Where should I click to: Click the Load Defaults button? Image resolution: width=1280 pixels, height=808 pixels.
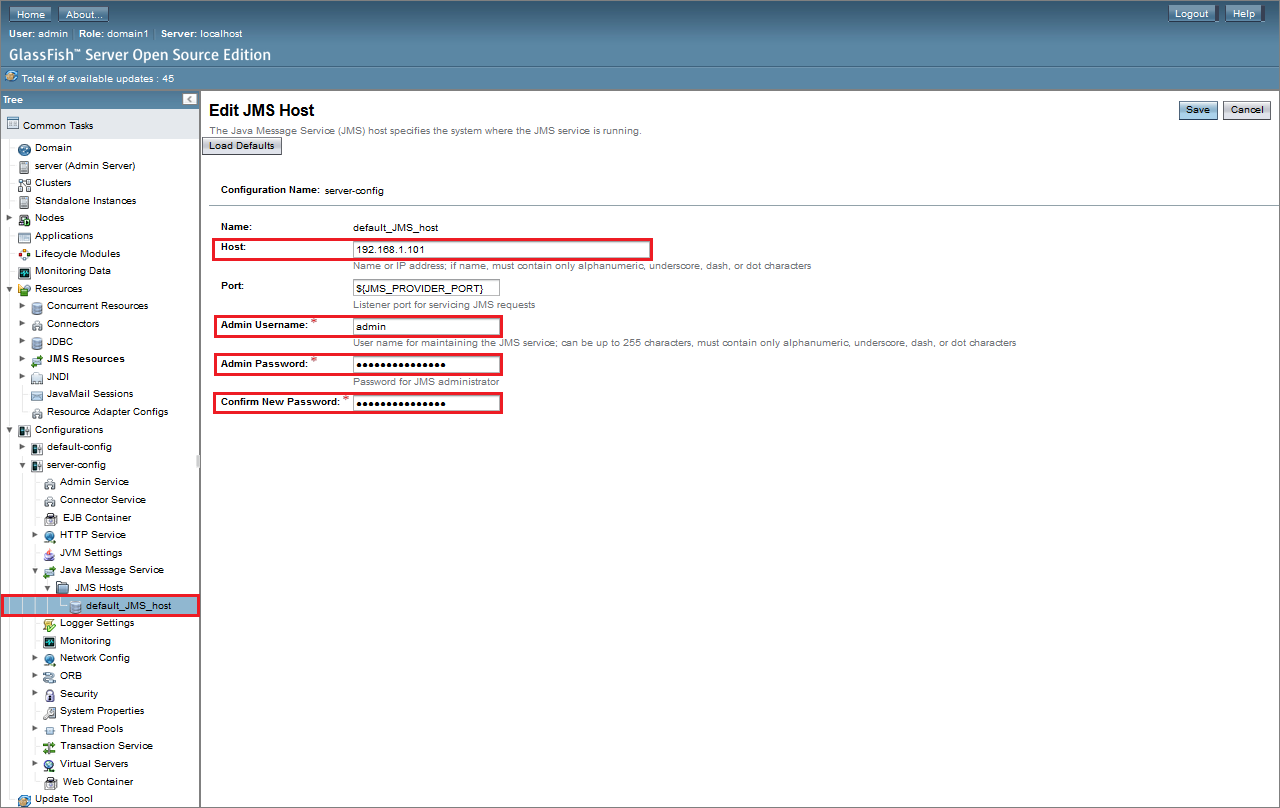(242, 146)
